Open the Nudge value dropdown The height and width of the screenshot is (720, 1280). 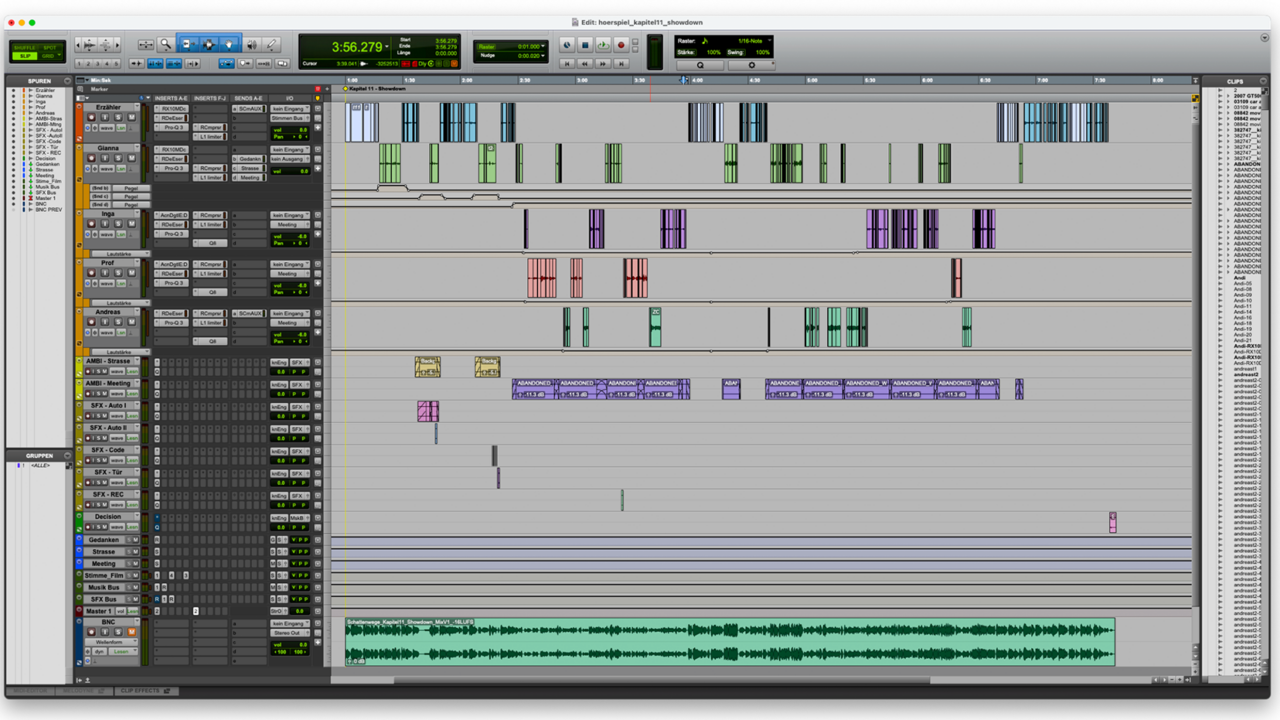click(x=543, y=56)
